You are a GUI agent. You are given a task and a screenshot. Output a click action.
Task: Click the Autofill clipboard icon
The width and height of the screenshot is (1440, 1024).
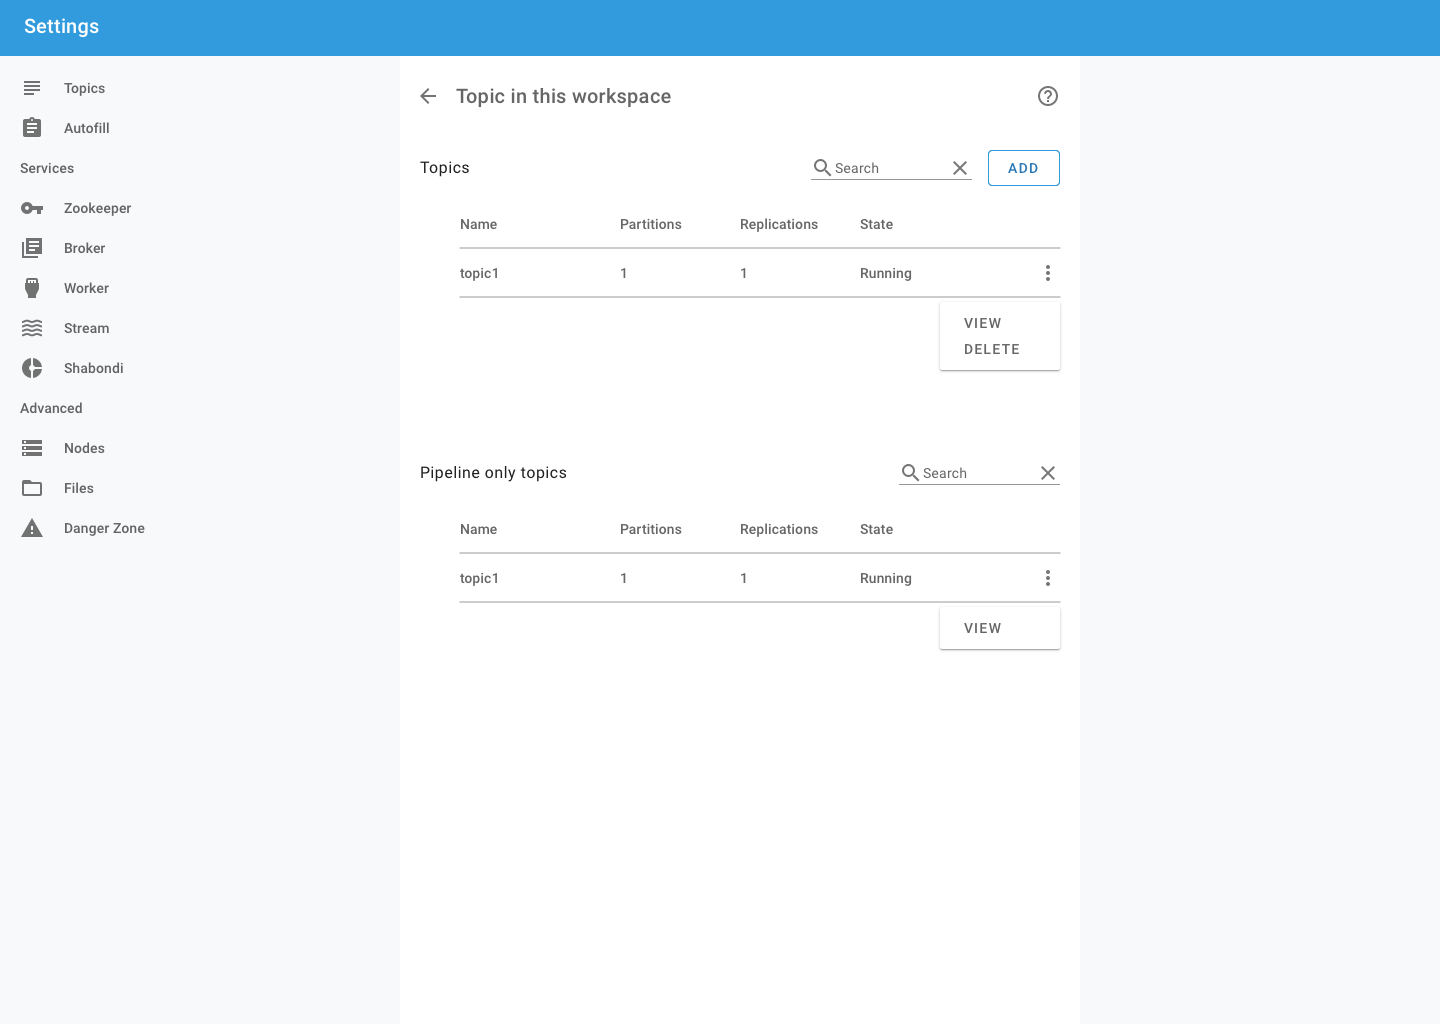32,128
